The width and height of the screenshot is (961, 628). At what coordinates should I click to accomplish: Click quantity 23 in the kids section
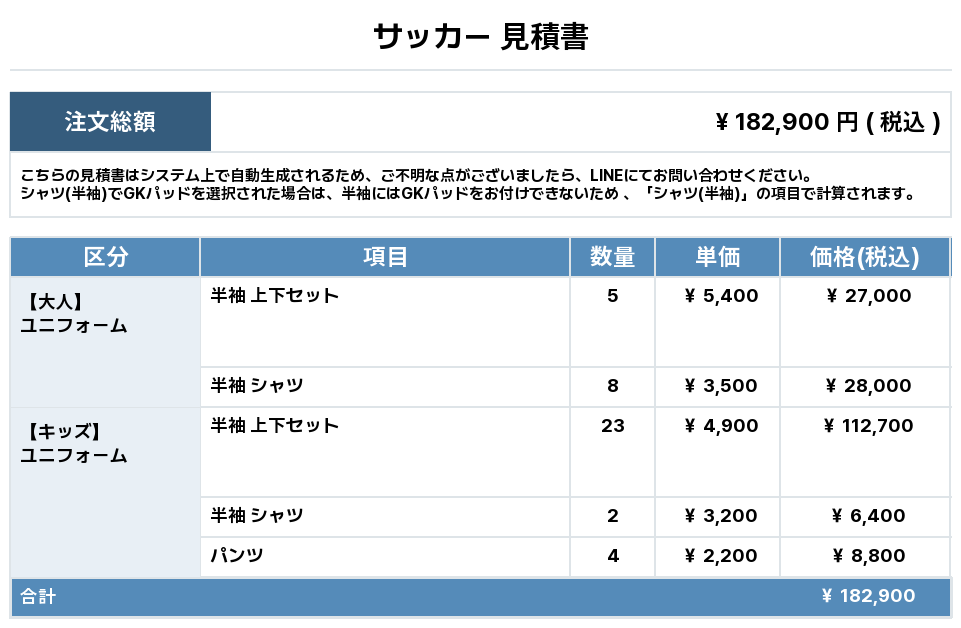coord(612,426)
